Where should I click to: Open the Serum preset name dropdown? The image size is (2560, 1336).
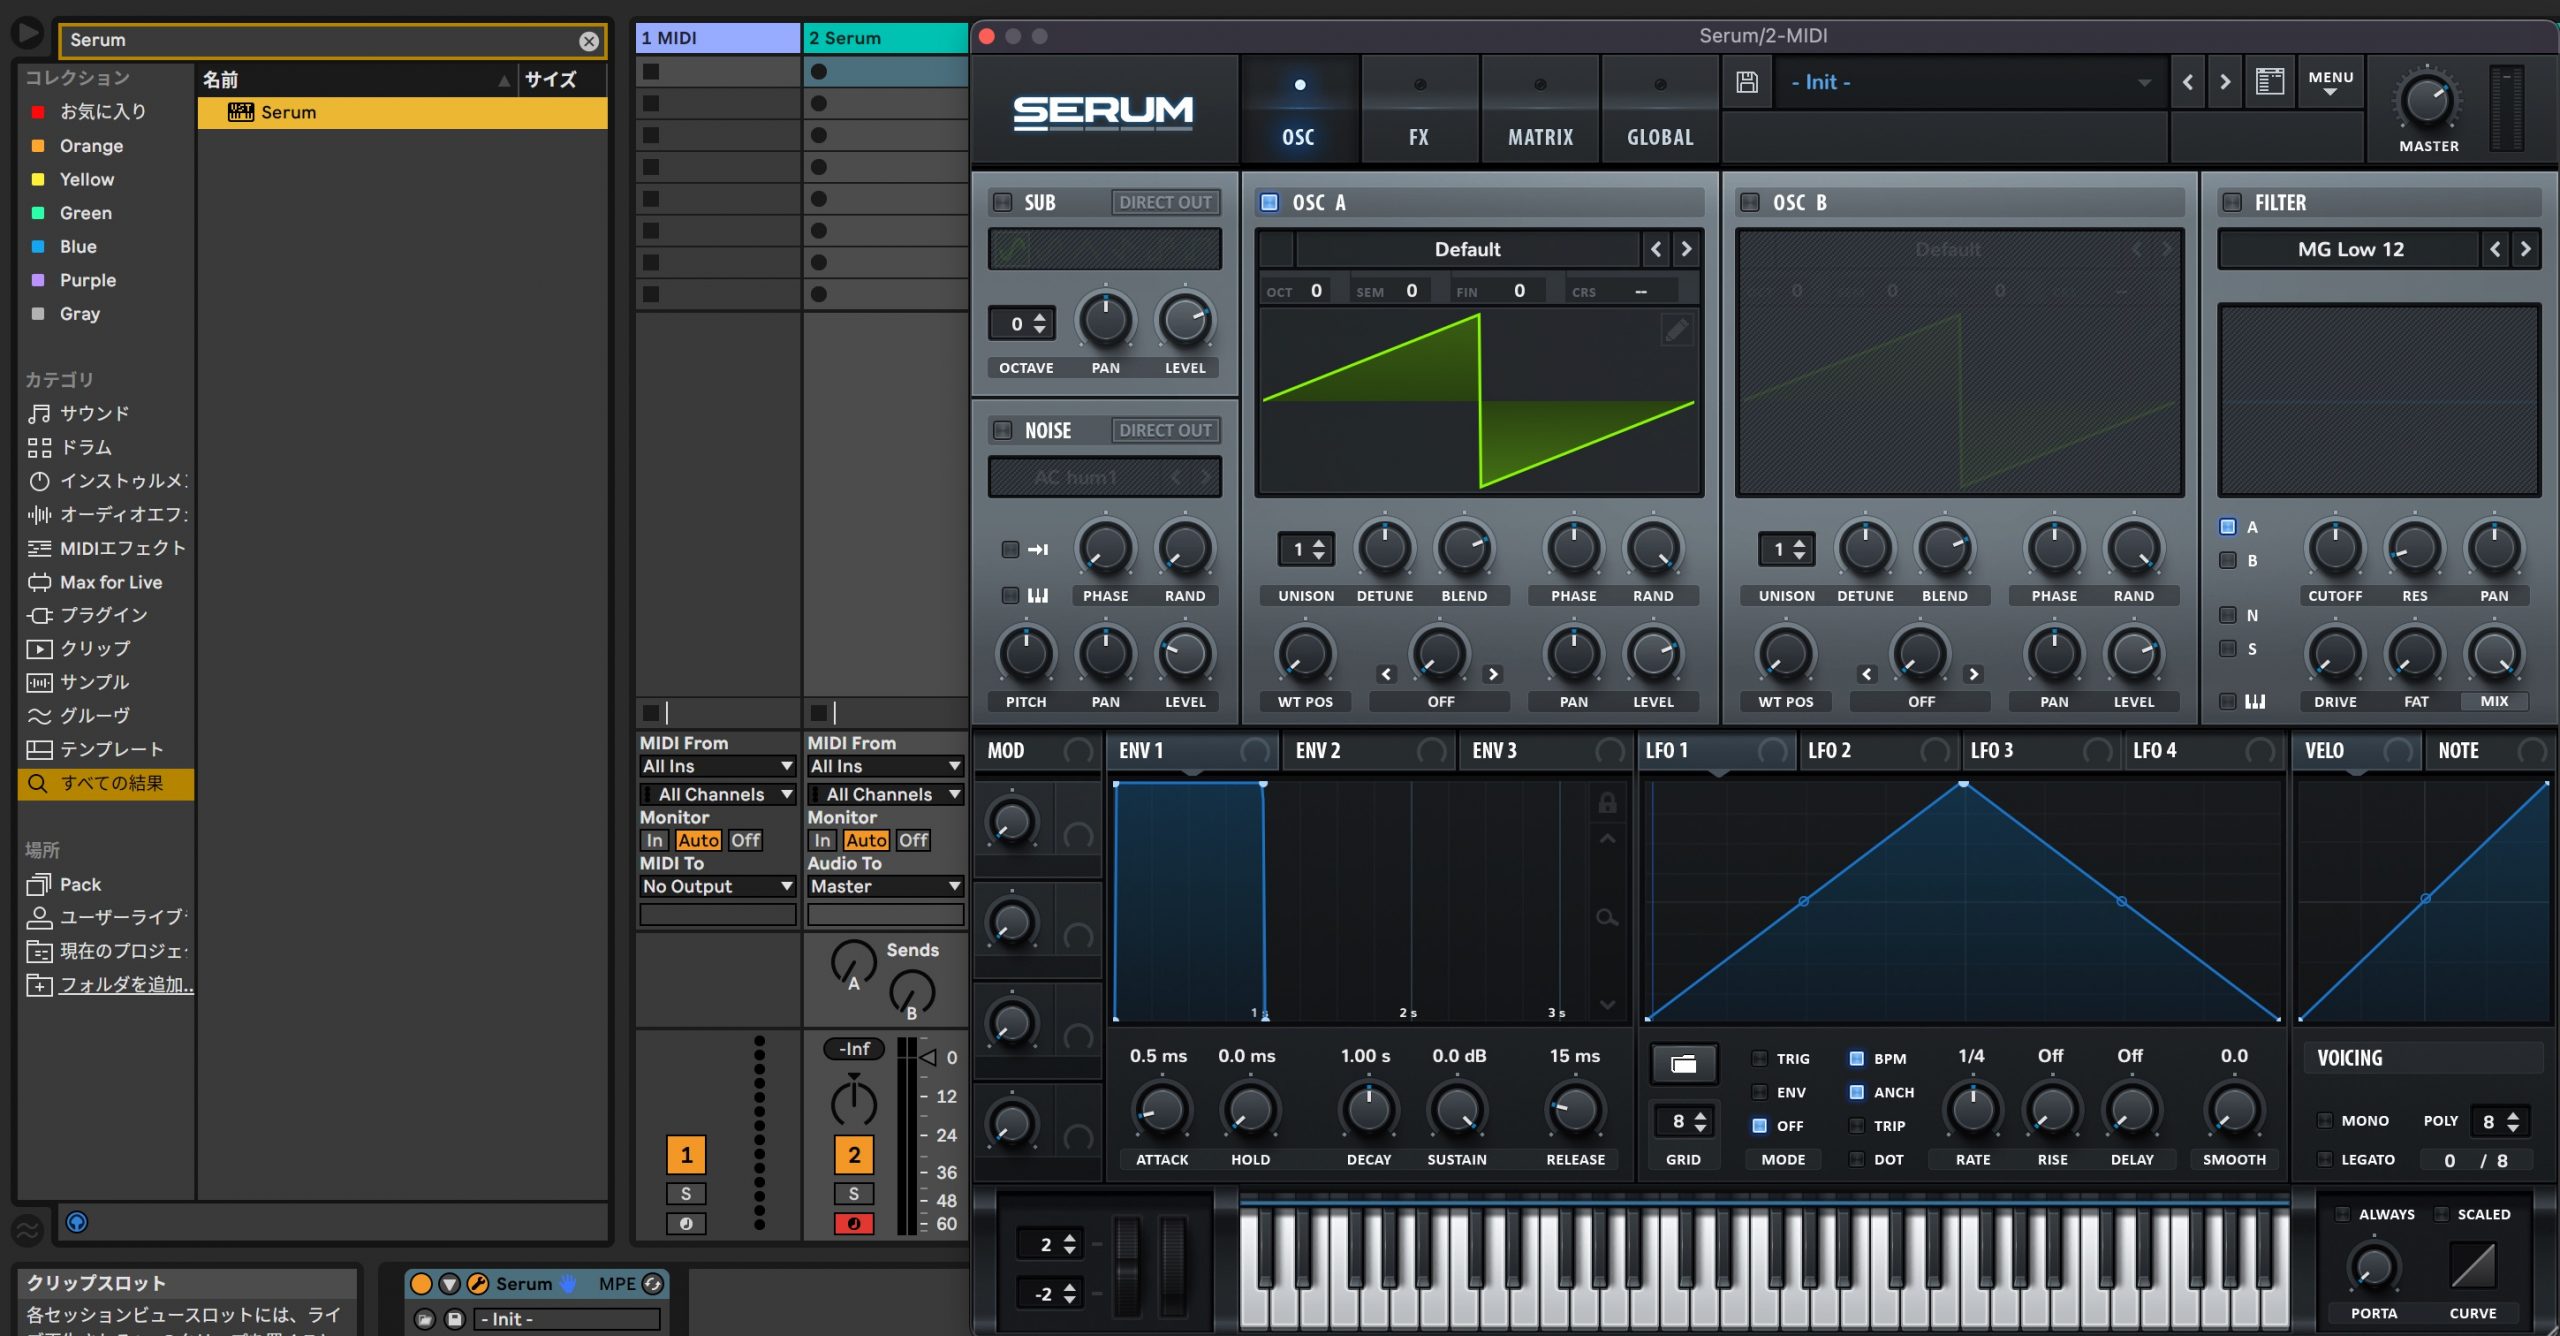click(x=1970, y=82)
